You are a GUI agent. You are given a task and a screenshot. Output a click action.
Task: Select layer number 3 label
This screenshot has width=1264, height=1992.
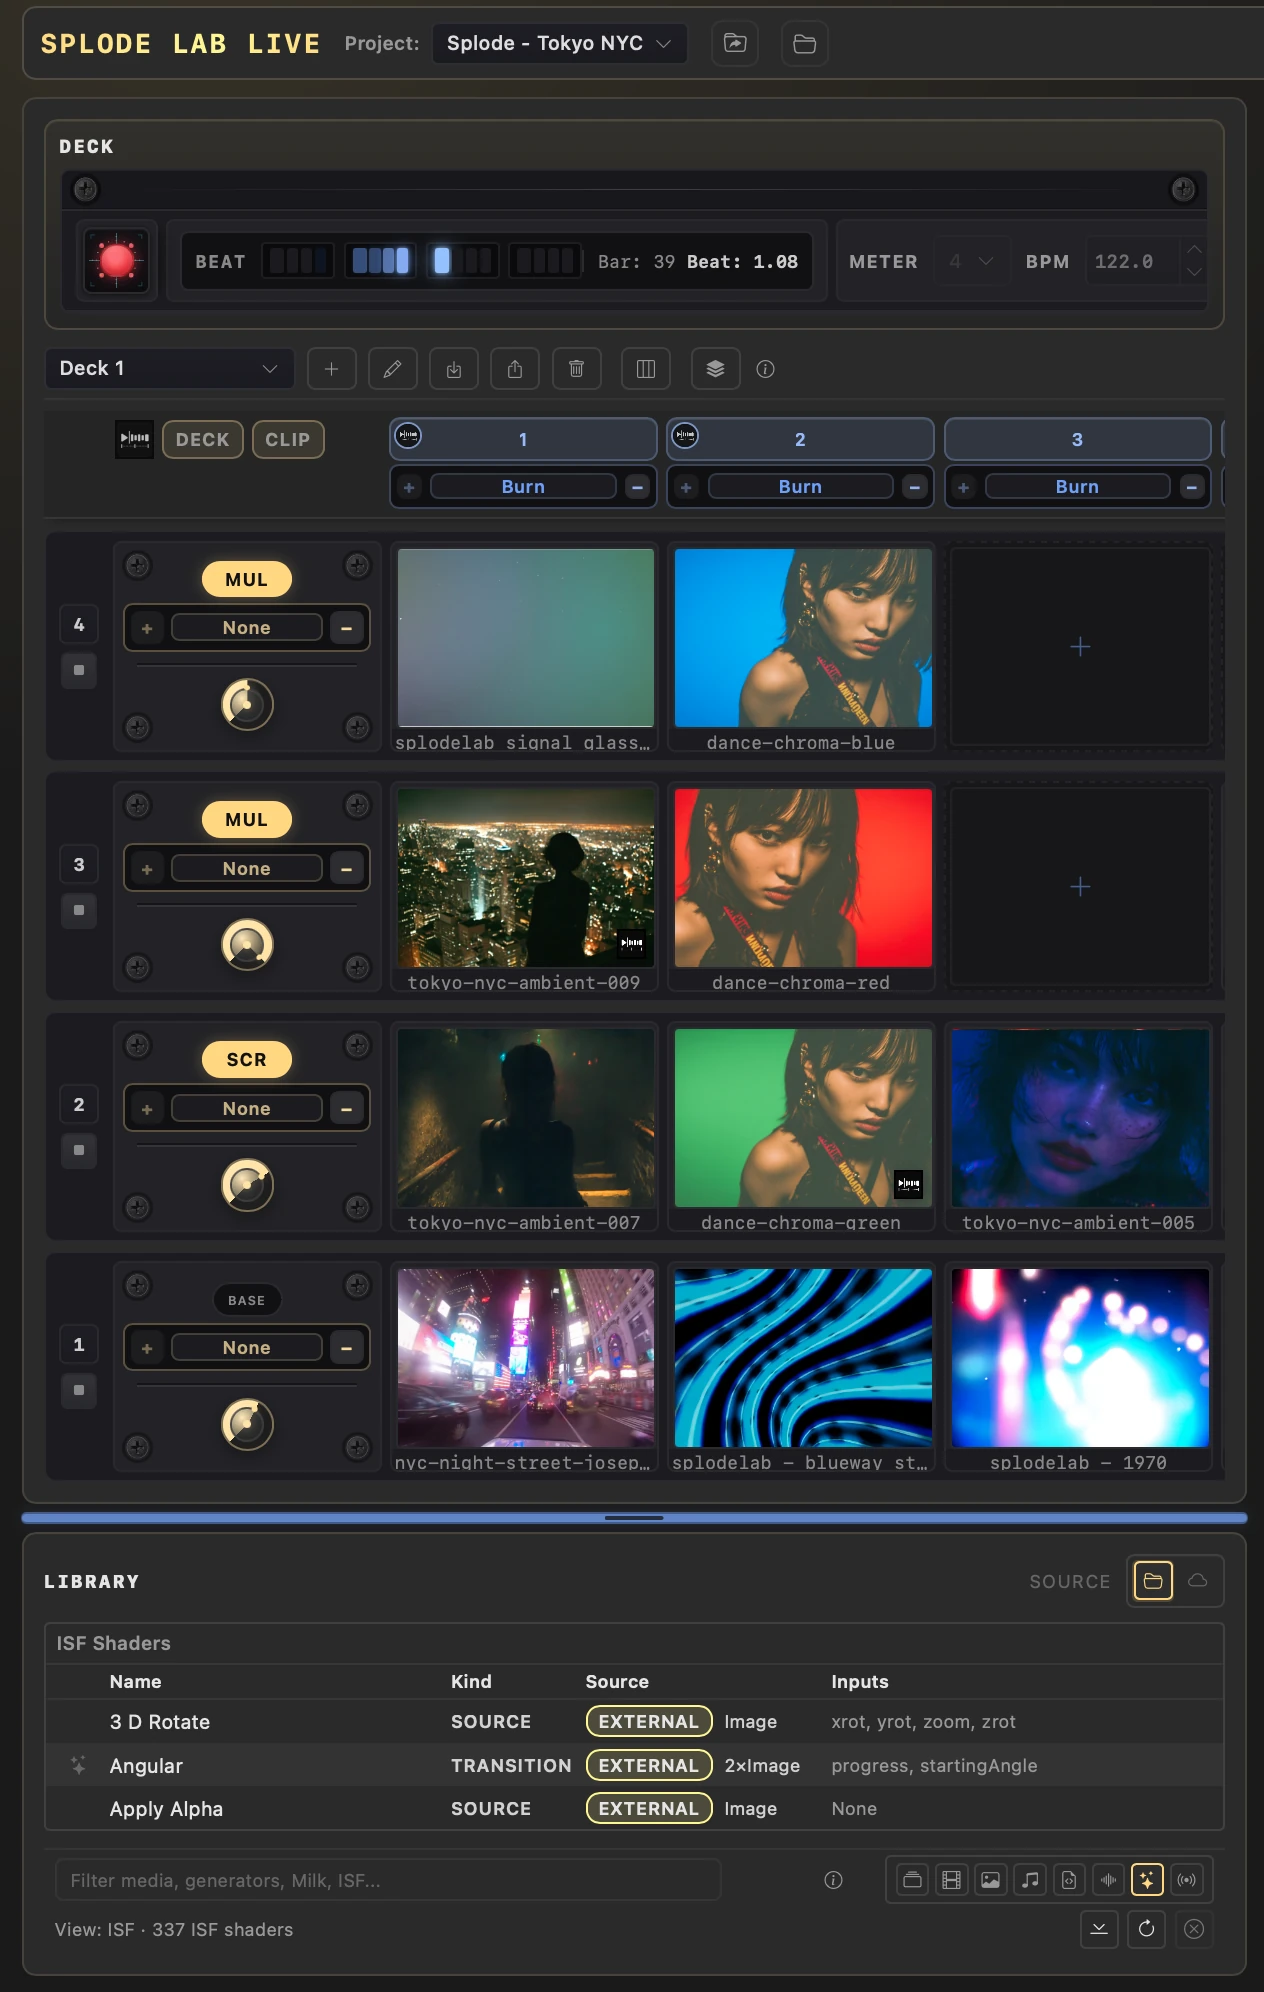[x=79, y=864]
